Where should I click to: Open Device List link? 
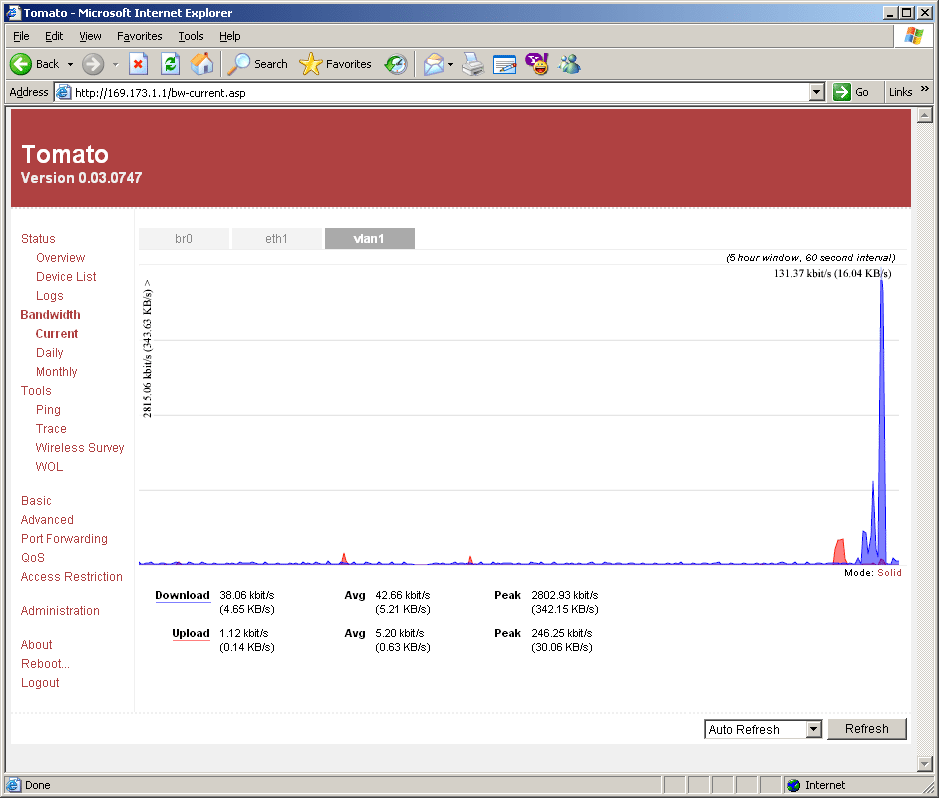66,277
